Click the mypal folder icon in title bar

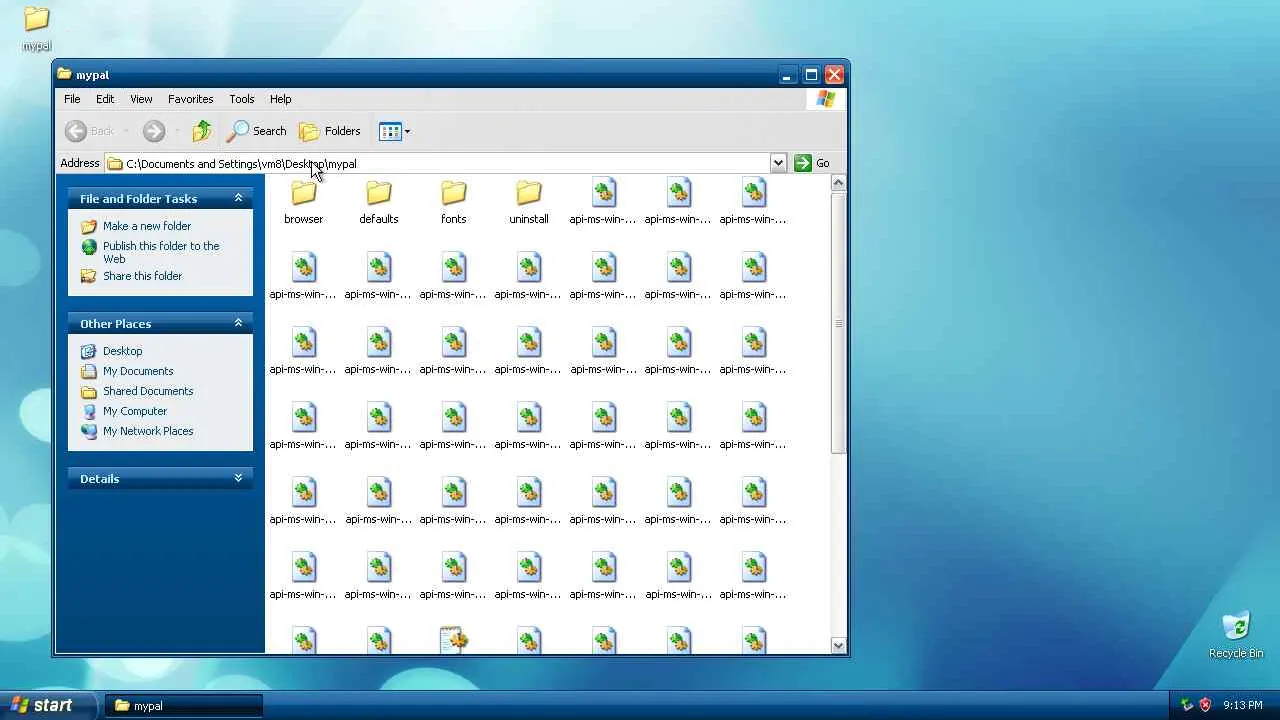click(65, 74)
